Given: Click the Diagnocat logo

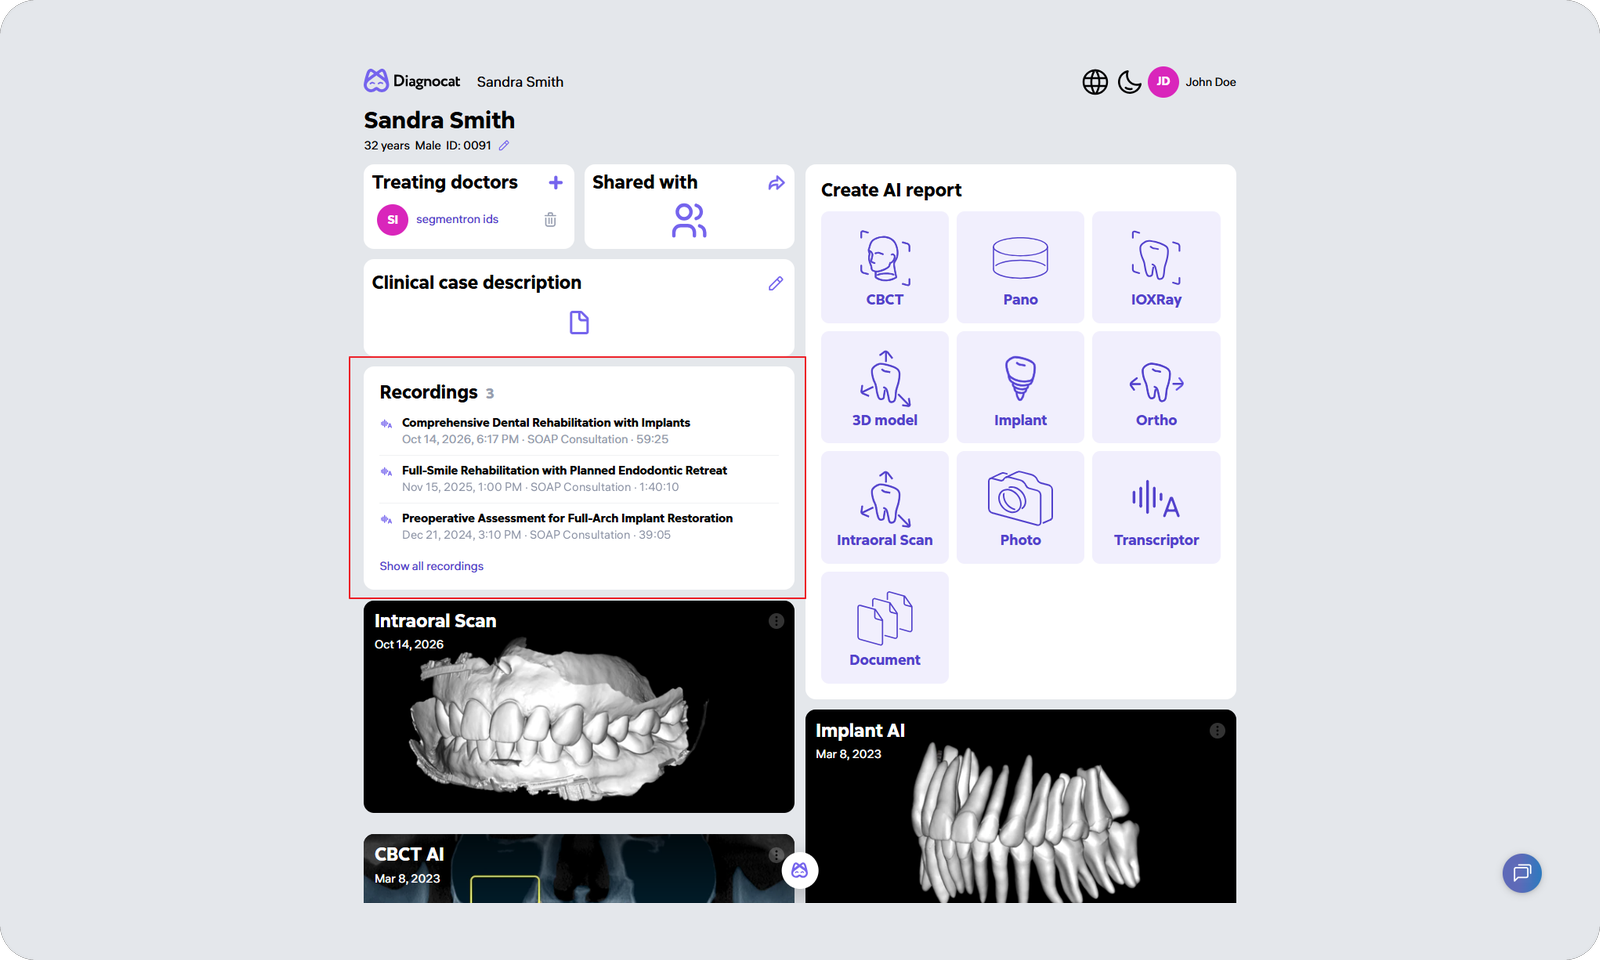Looking at the screenshot, I should [412, 81].
